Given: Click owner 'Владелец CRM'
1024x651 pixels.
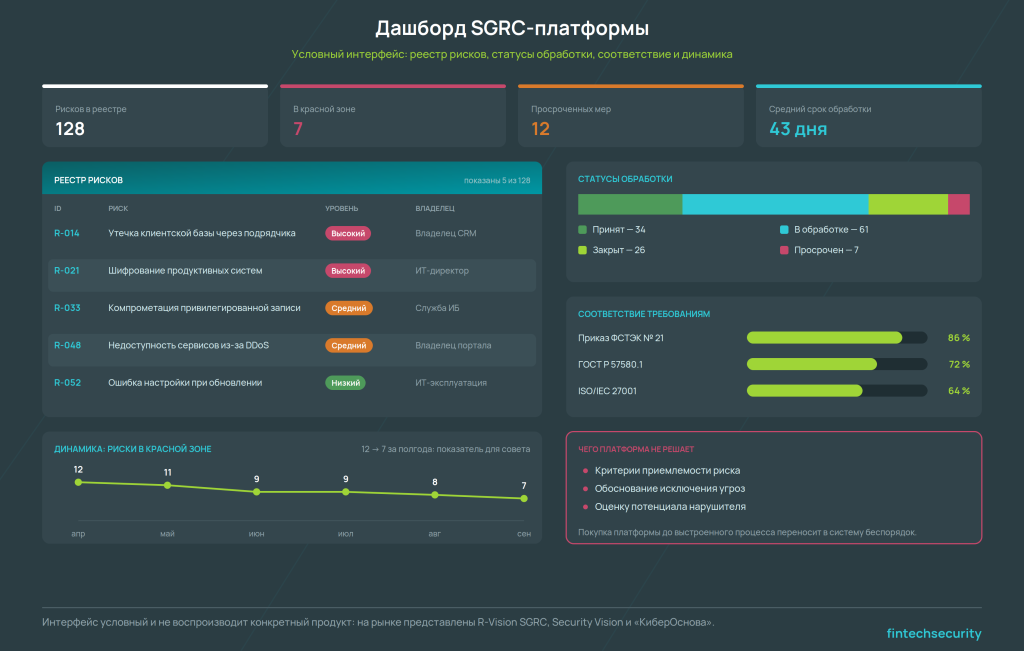Looking at the screenshot, I should click(446, 233).
